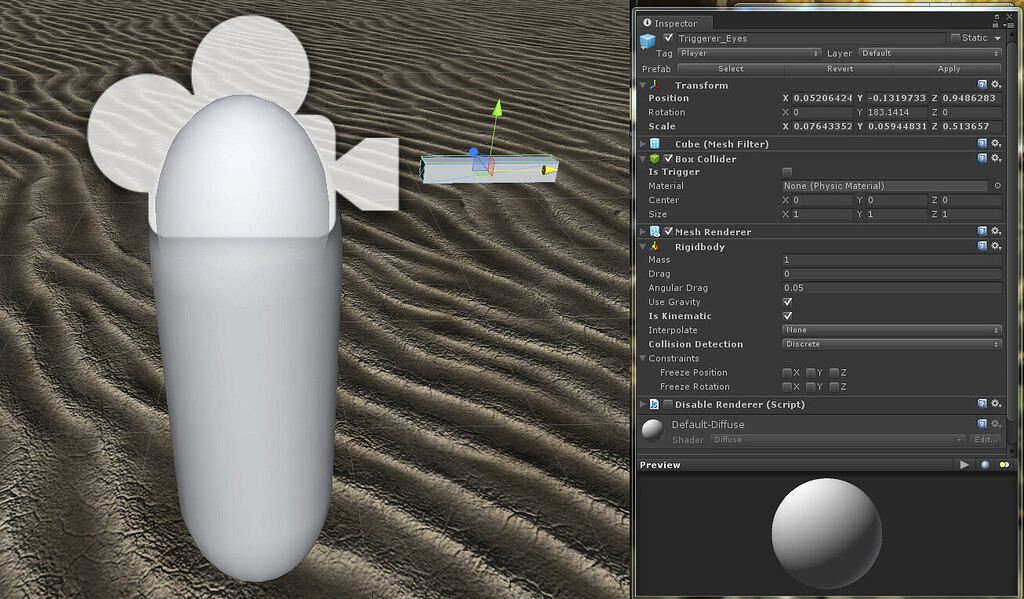Viewport: 1024px width, 599px height.
Task: Click the Cube (Mesh Filter) component icon
Action: (656, 143)
